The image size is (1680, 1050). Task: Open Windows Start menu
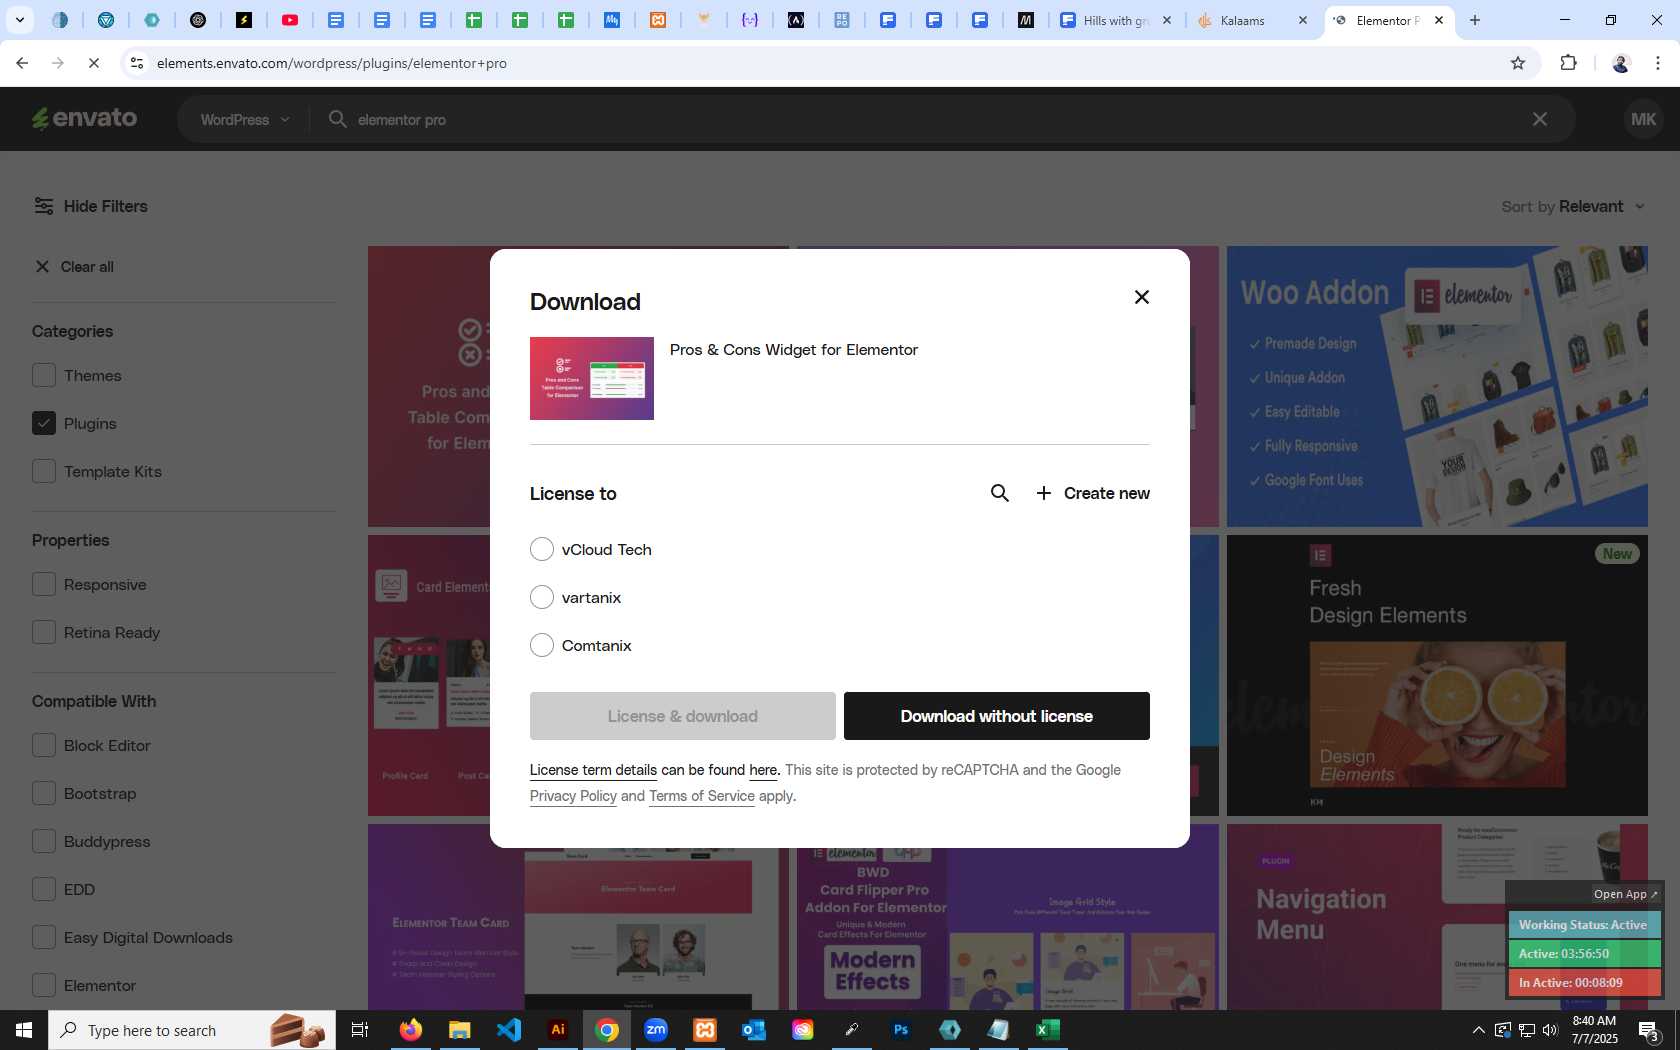coord(24,1030)
